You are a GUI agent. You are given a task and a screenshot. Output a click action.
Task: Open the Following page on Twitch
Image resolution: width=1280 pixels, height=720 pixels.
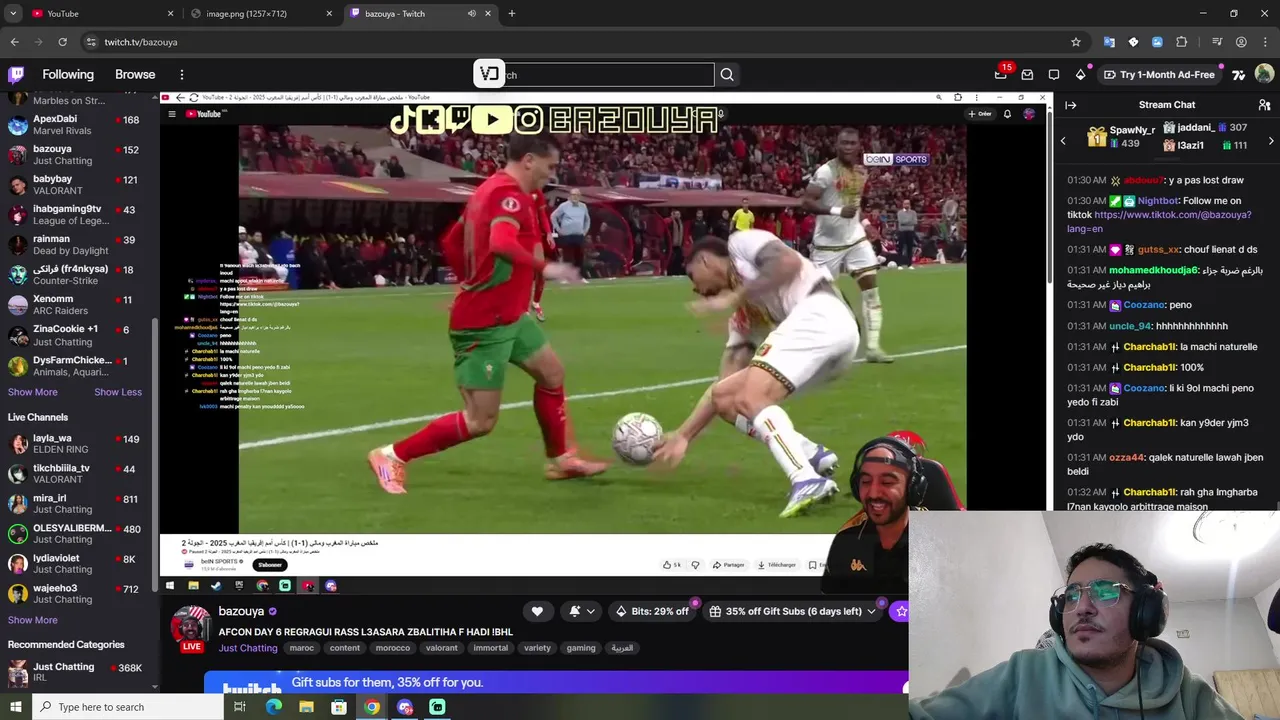[68, 74]
